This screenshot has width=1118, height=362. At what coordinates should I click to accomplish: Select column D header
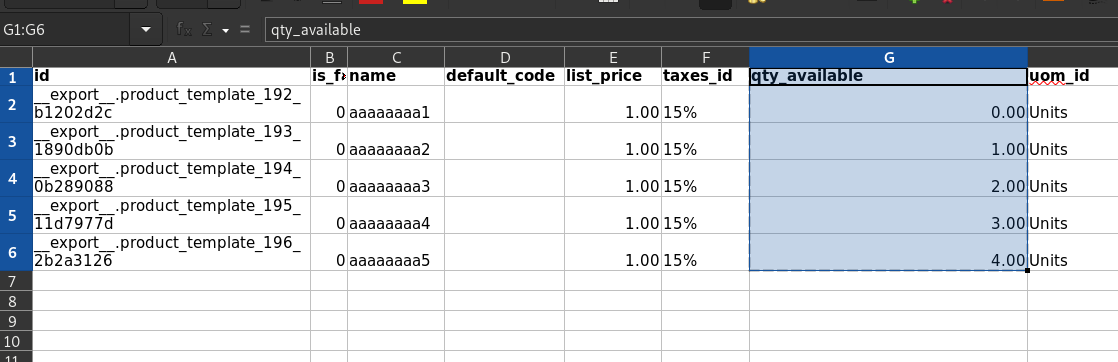(504, 58)
